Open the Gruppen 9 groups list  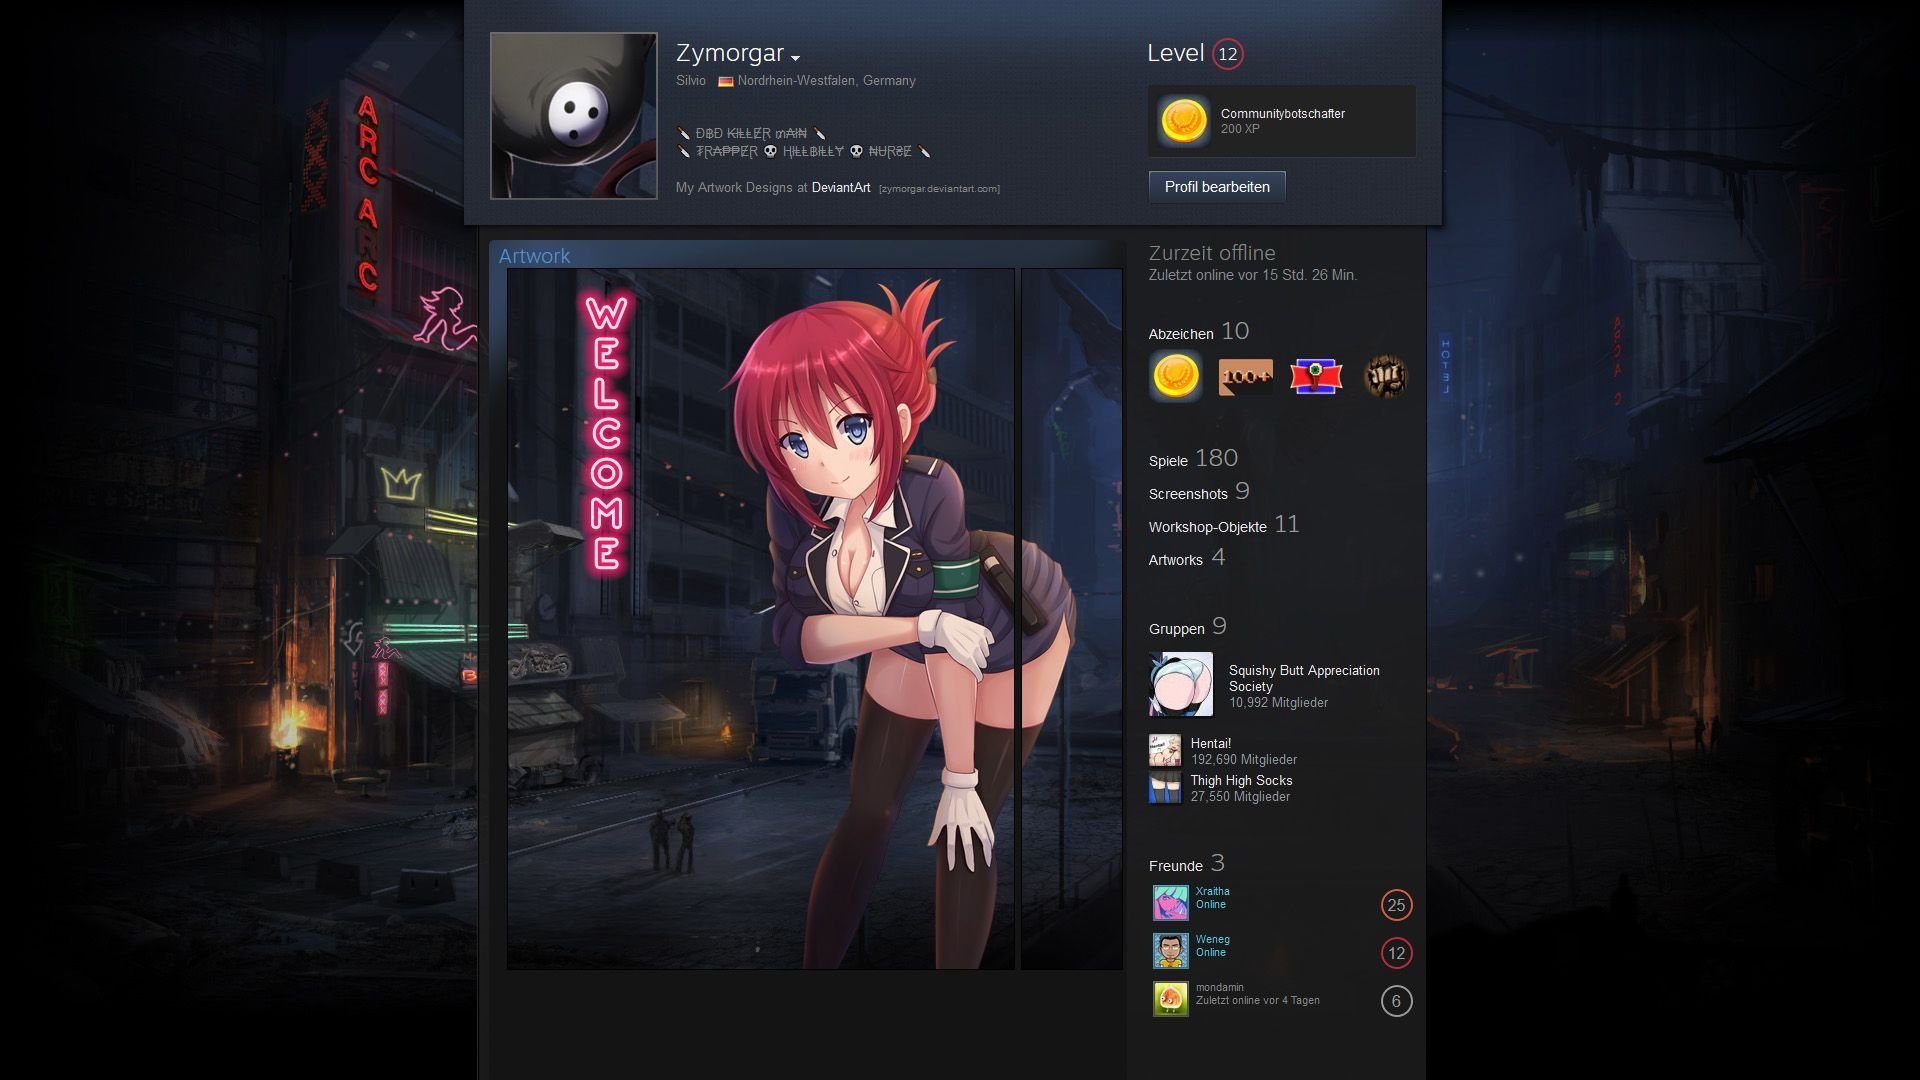click(x=1188, y=627)
